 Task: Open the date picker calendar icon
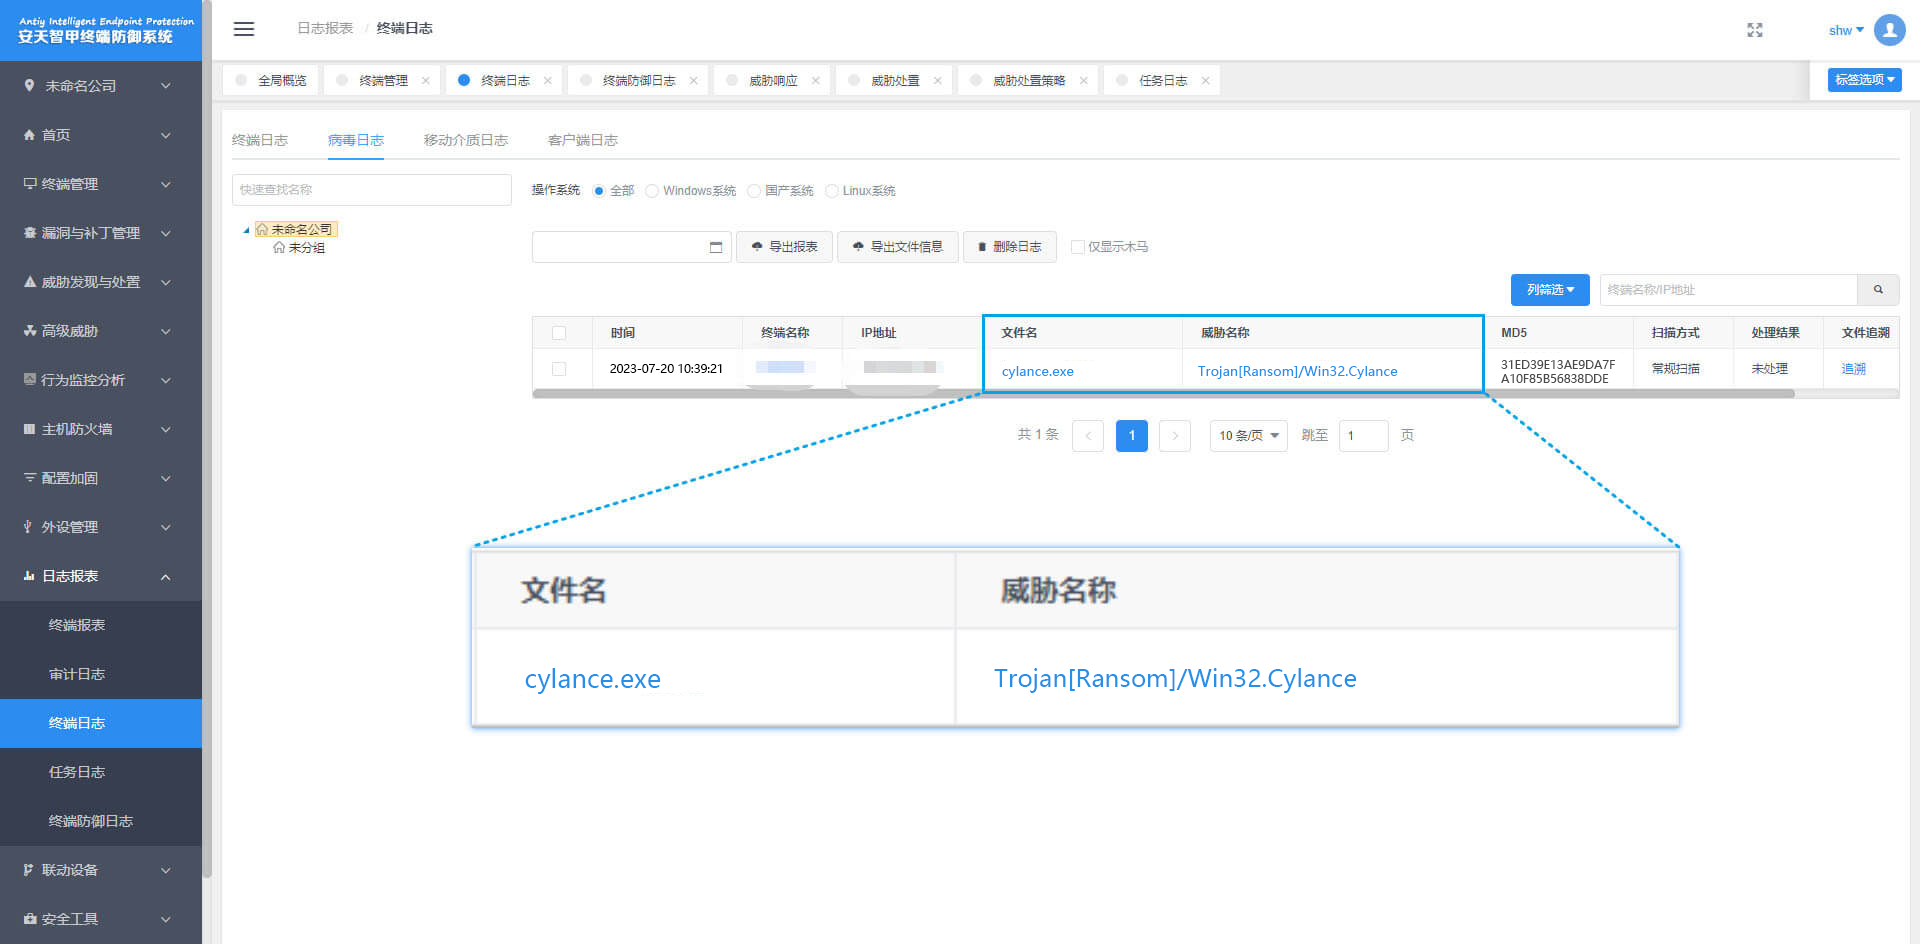(x=716, y=247)
